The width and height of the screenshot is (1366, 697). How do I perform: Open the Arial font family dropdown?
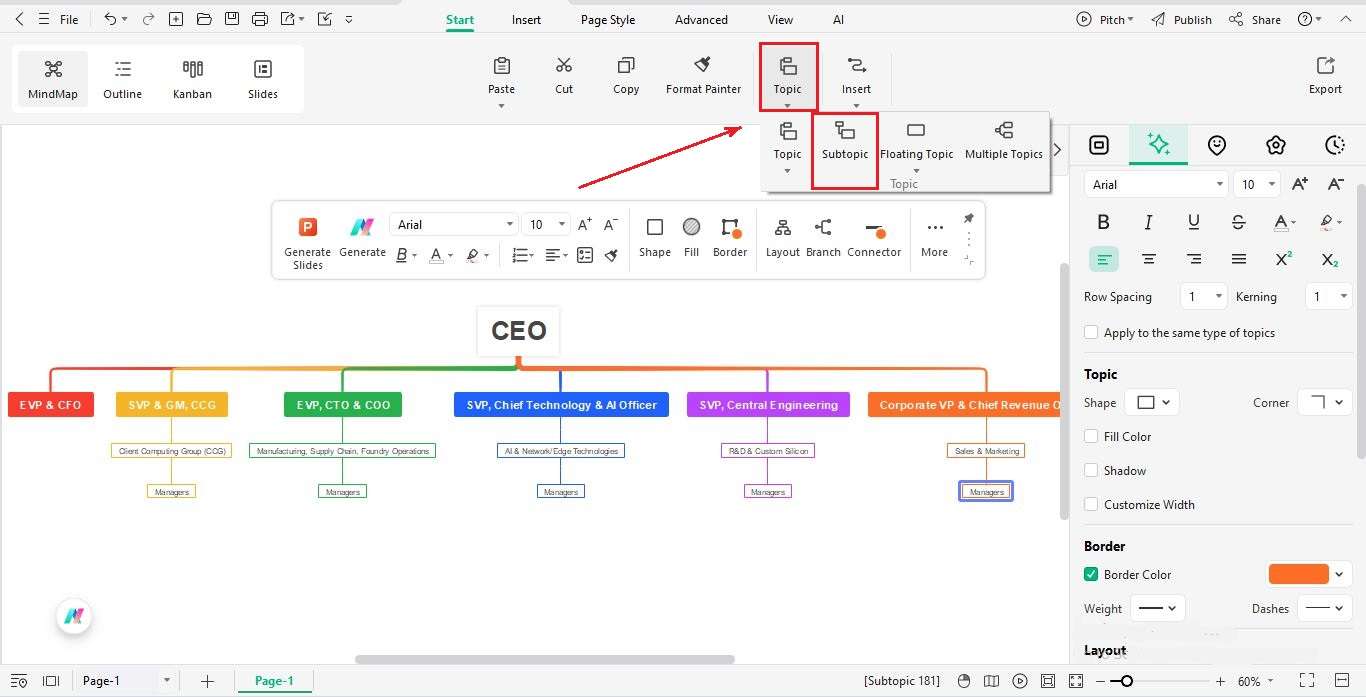pos(1155,184)
